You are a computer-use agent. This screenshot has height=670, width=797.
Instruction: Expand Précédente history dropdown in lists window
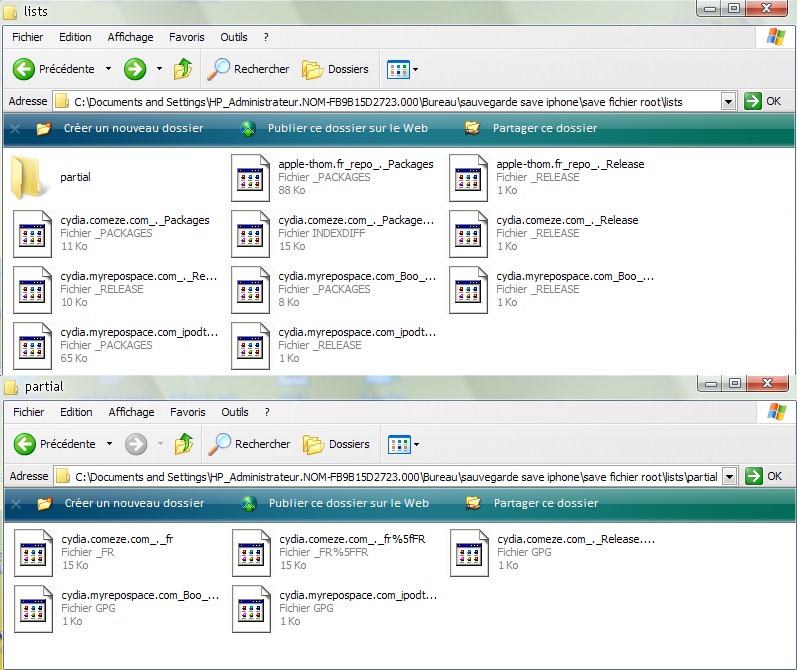108,69
